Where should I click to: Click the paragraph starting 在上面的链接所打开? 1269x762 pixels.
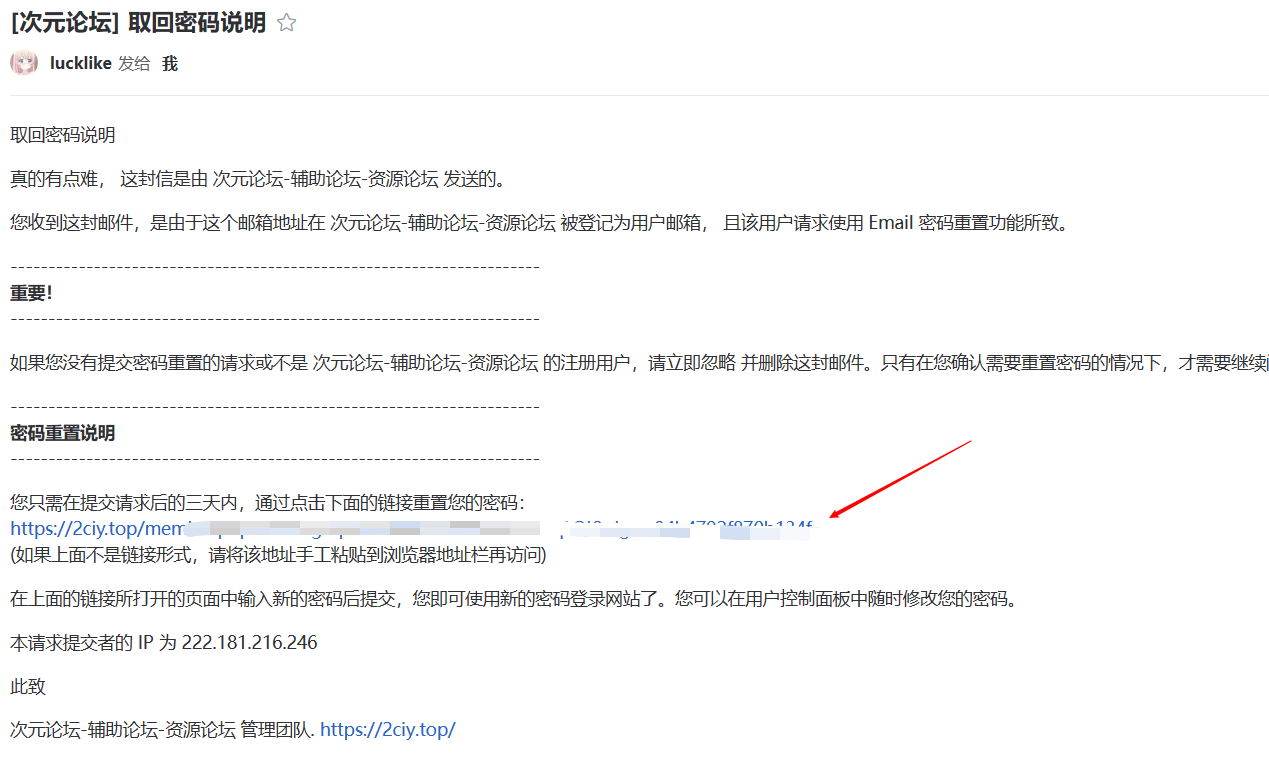click(512, 599)
